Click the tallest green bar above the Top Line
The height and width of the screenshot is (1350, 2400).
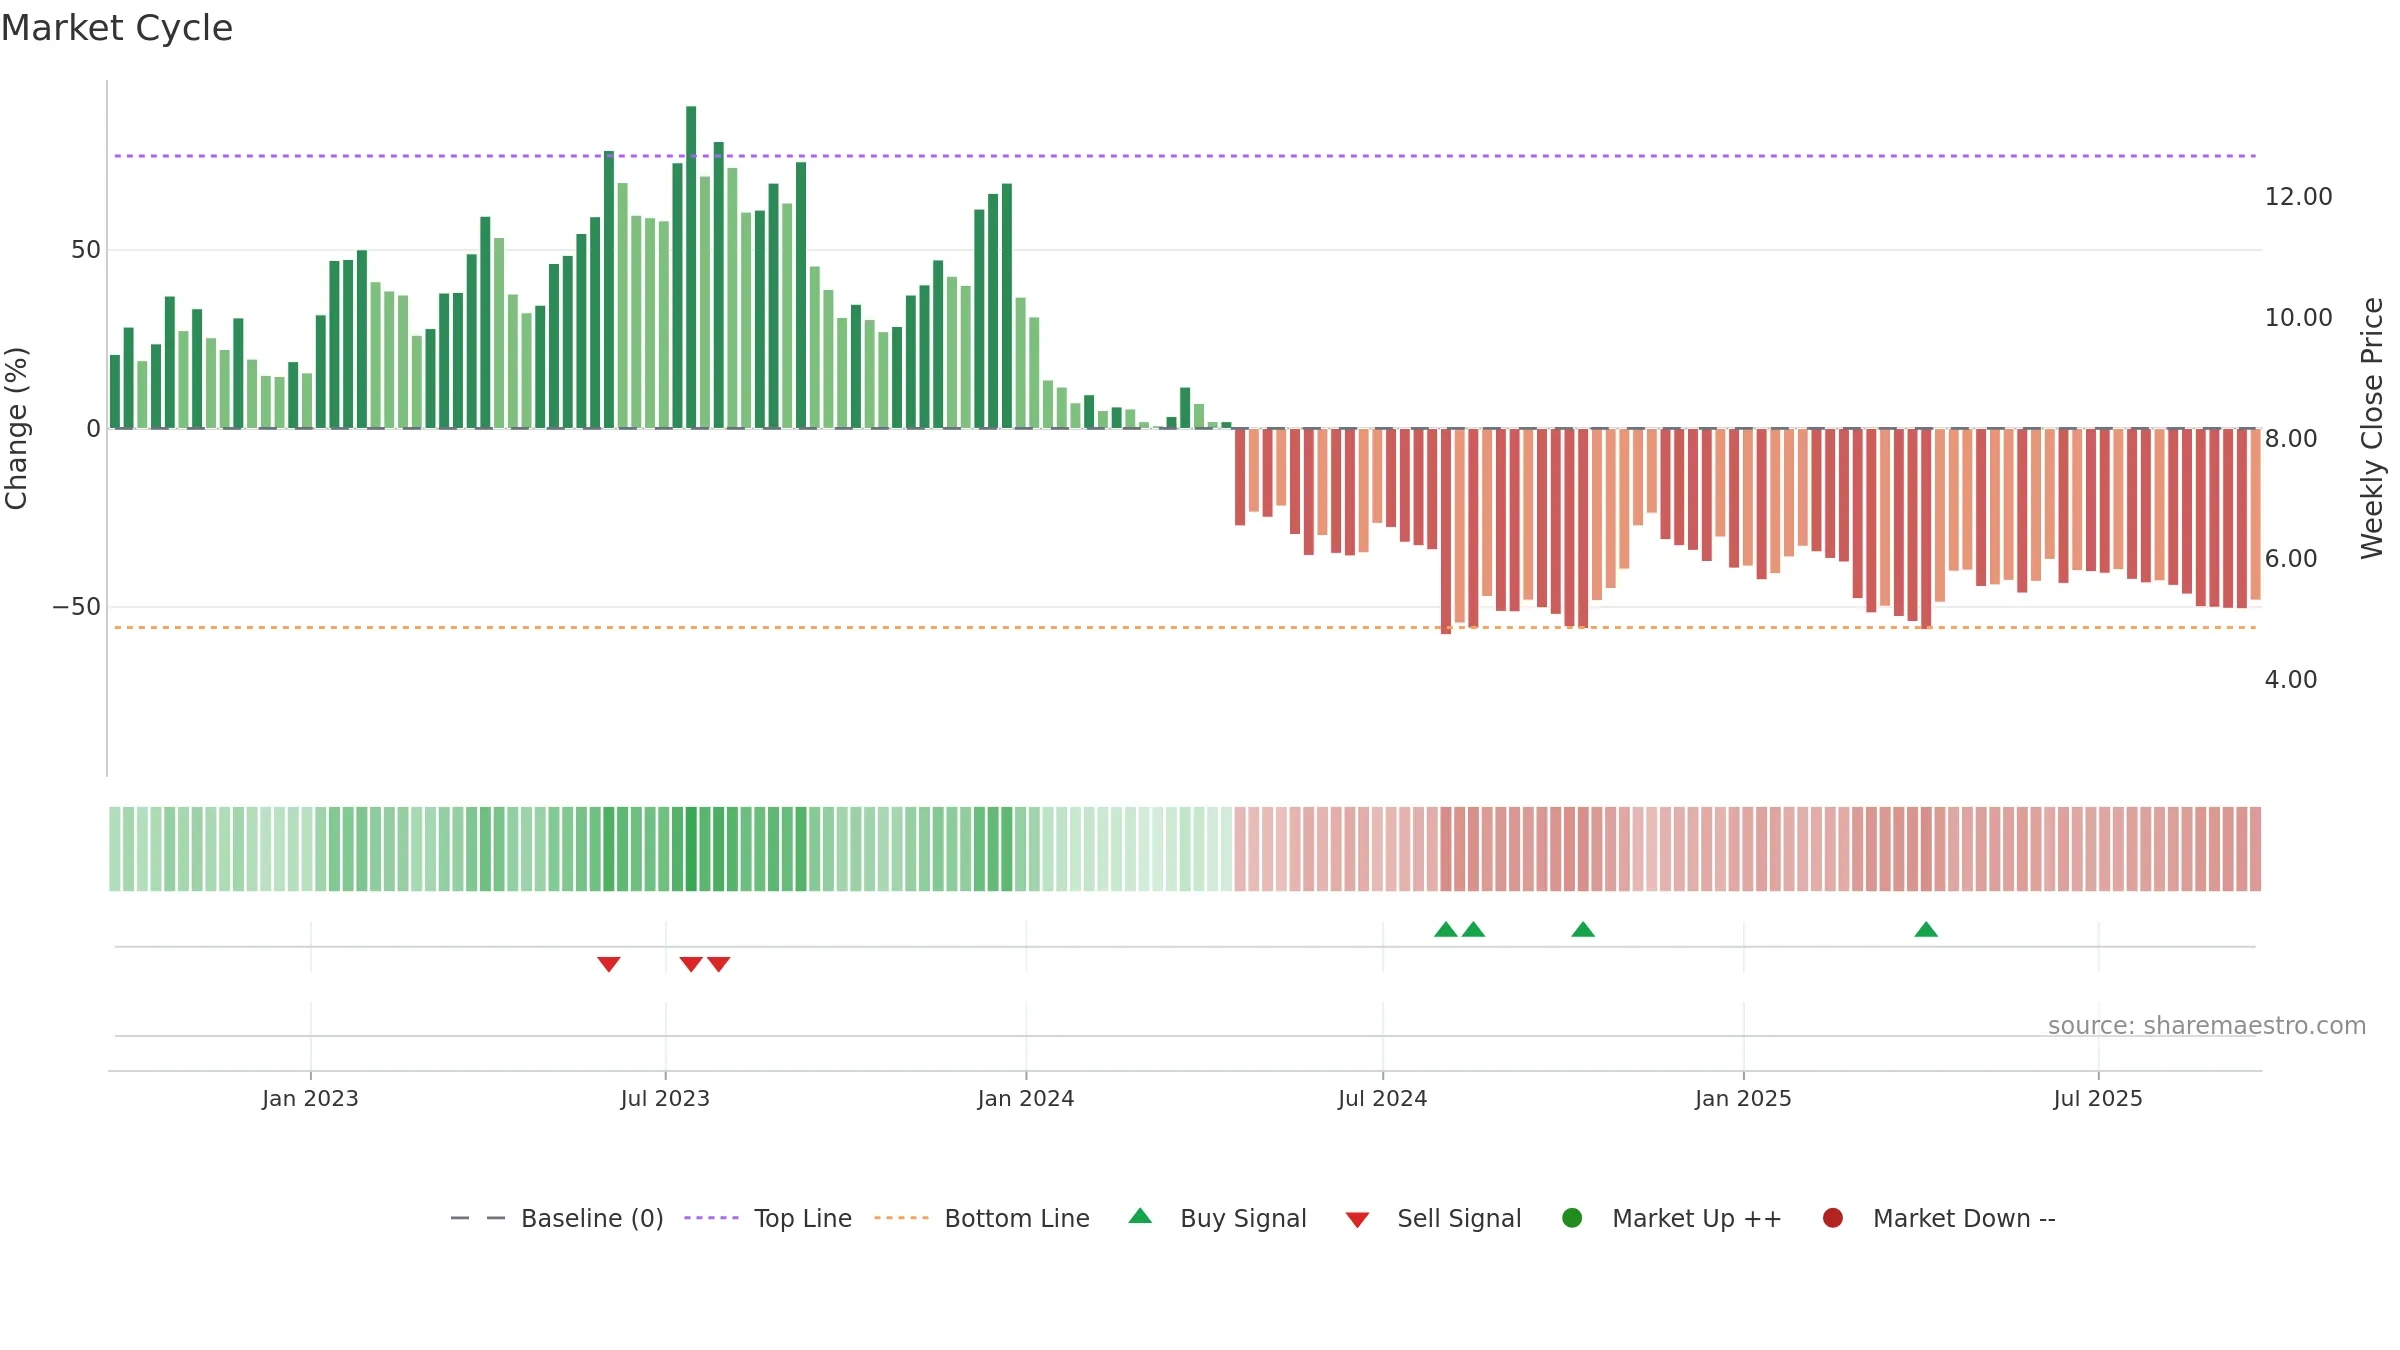point(691,267)
